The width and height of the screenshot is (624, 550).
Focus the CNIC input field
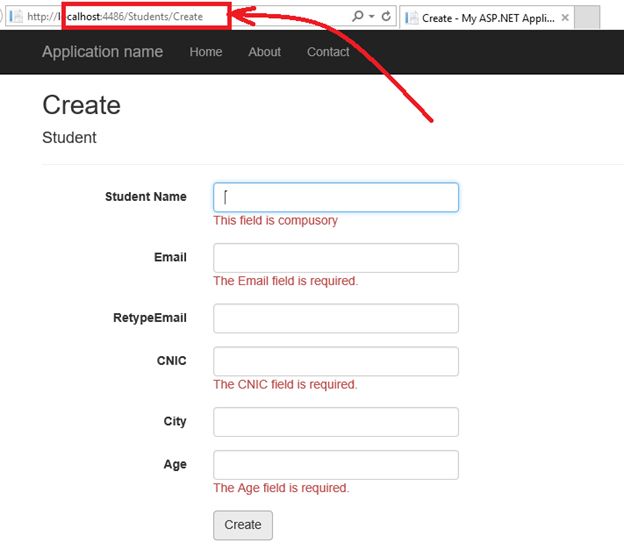click(336, 361)
